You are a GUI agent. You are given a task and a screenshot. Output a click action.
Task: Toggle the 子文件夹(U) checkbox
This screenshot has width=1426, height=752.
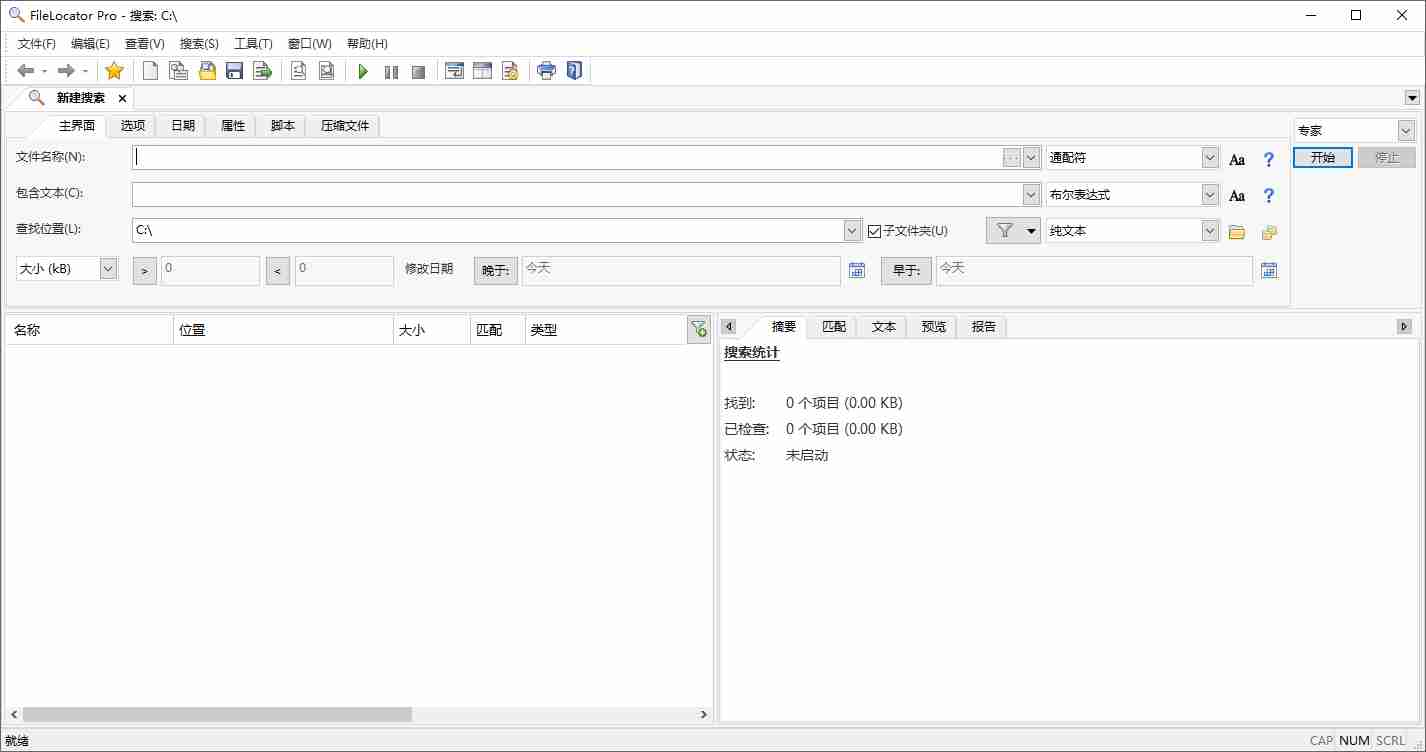(x=875, y=231)
